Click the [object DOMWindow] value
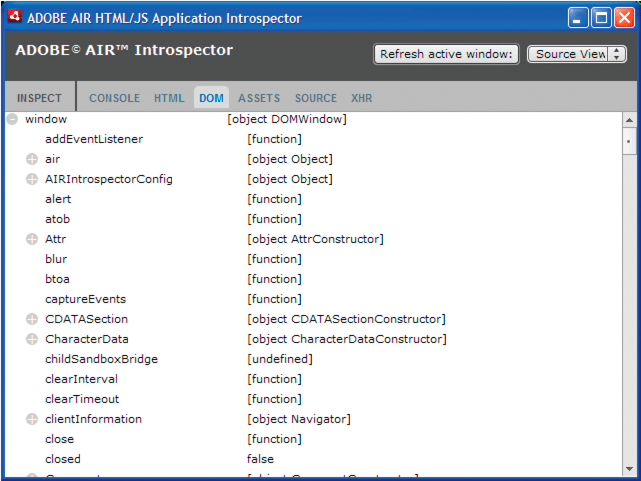Screen dimensions: 641x481 [287, 119]
